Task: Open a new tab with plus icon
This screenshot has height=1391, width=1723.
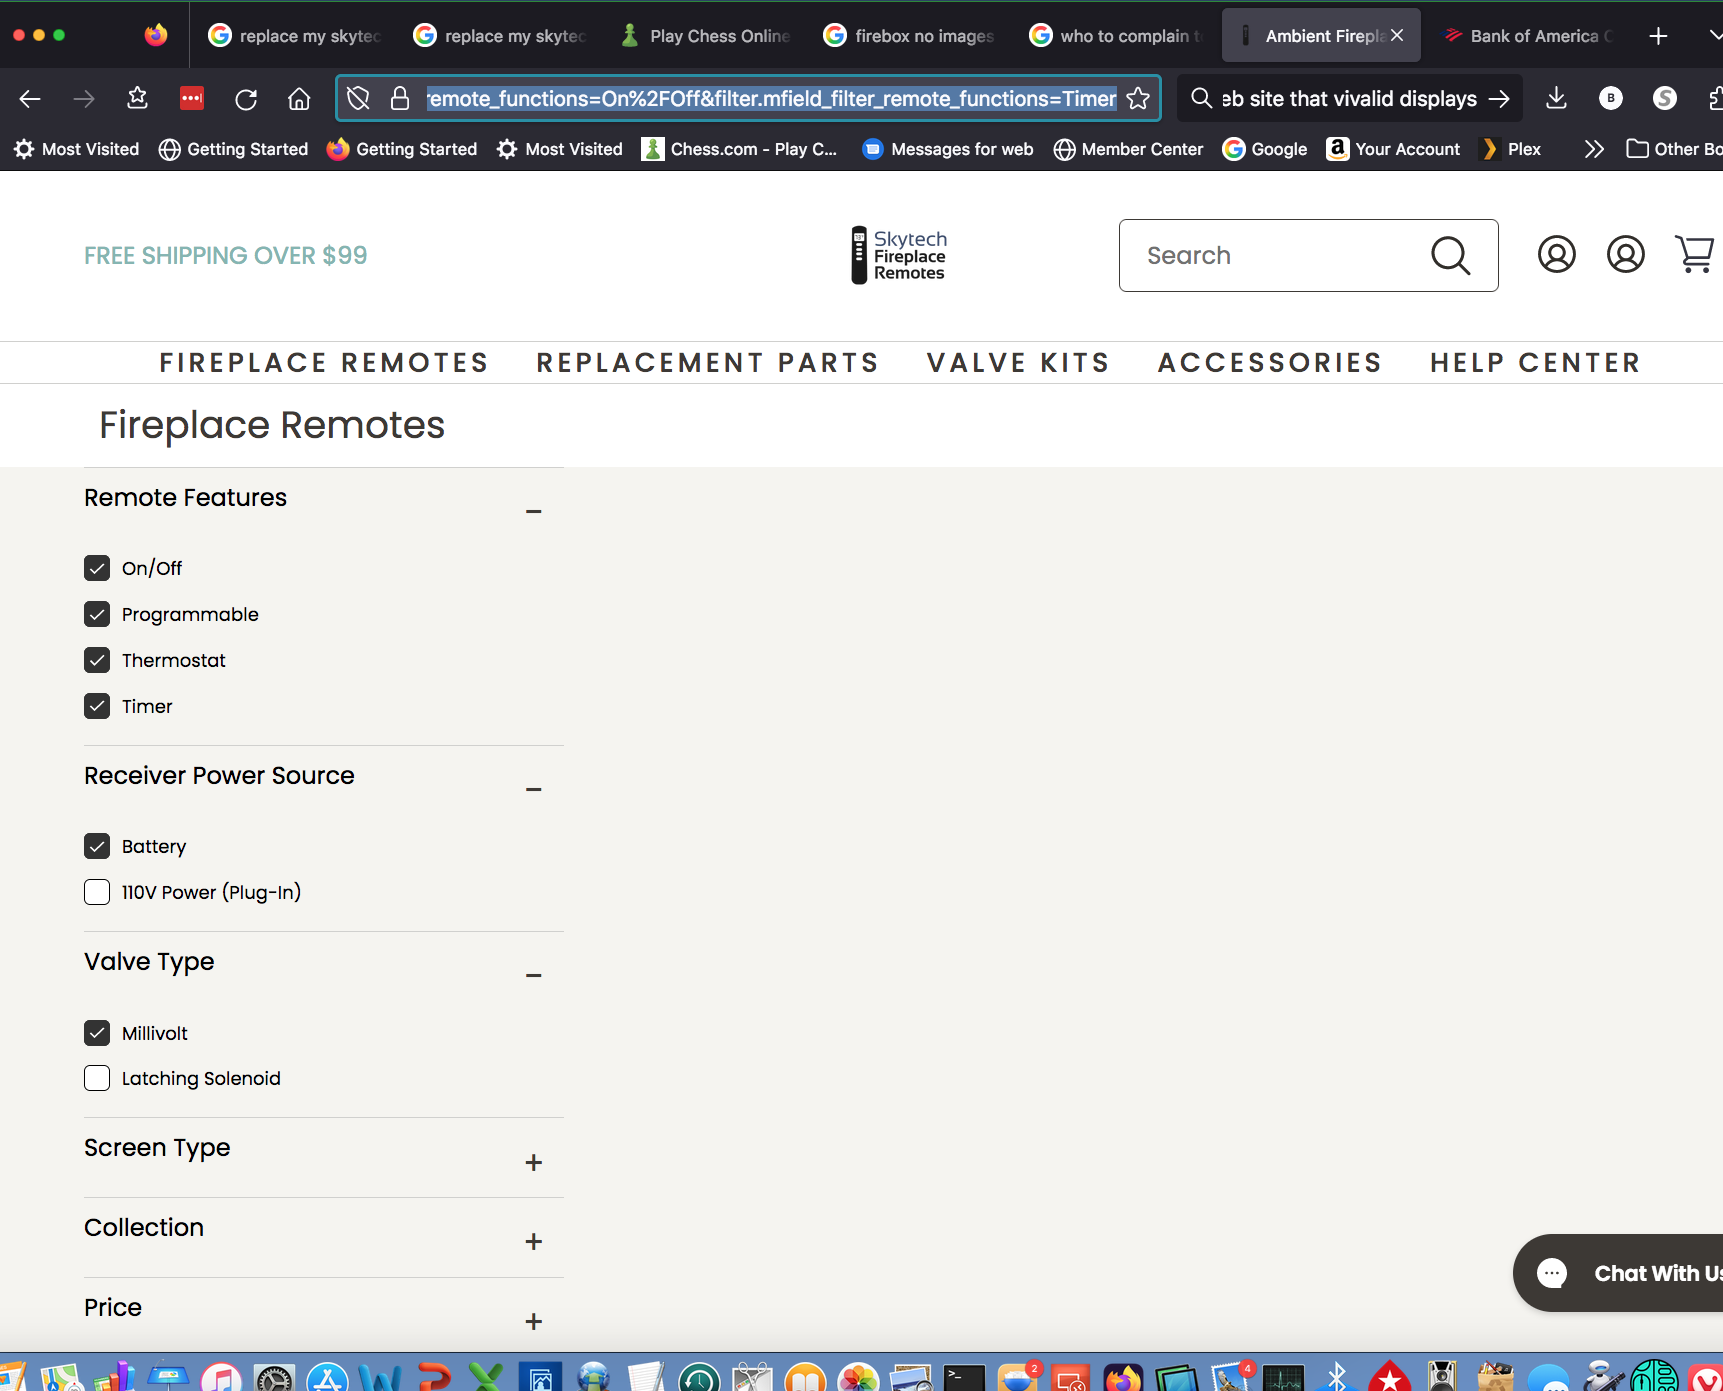Action: click(x=1658, y=36)
